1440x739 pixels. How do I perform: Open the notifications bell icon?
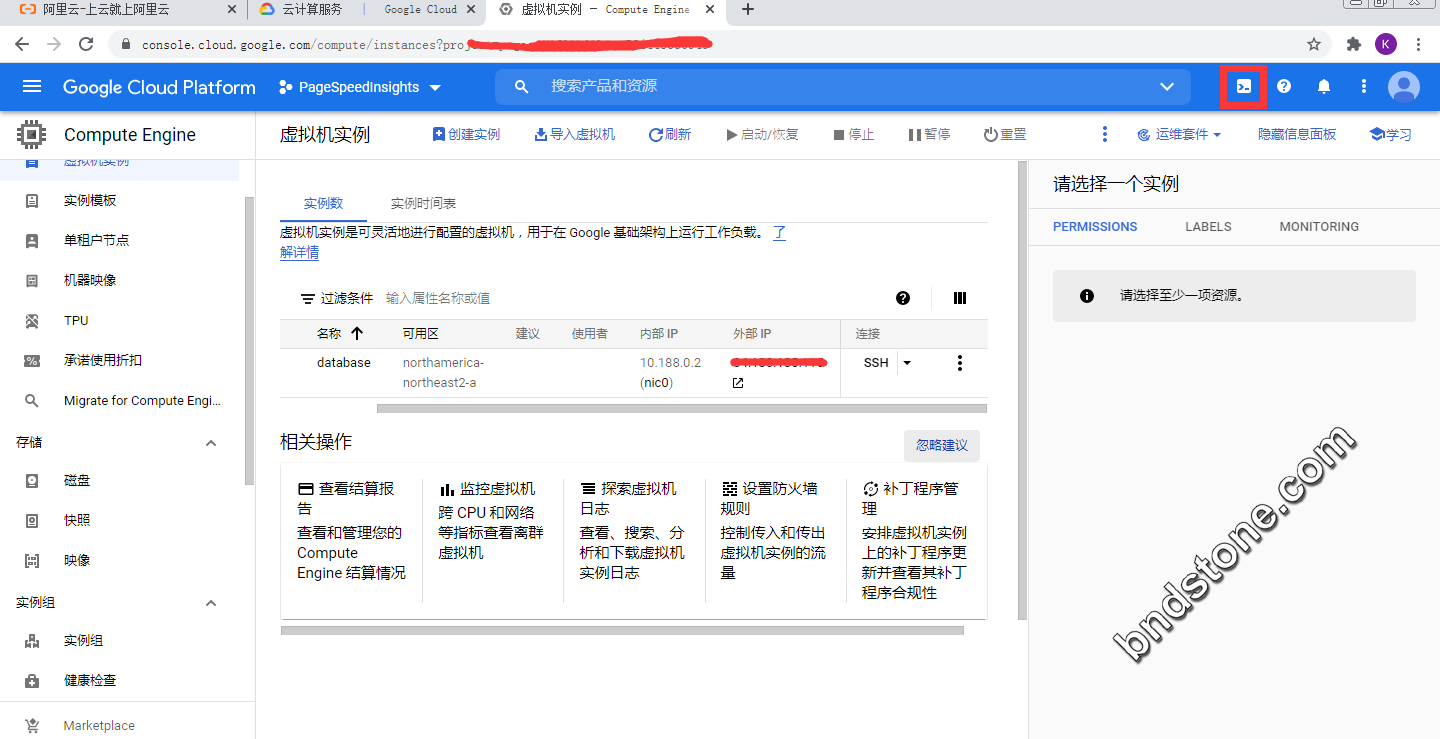point(1324,87)
